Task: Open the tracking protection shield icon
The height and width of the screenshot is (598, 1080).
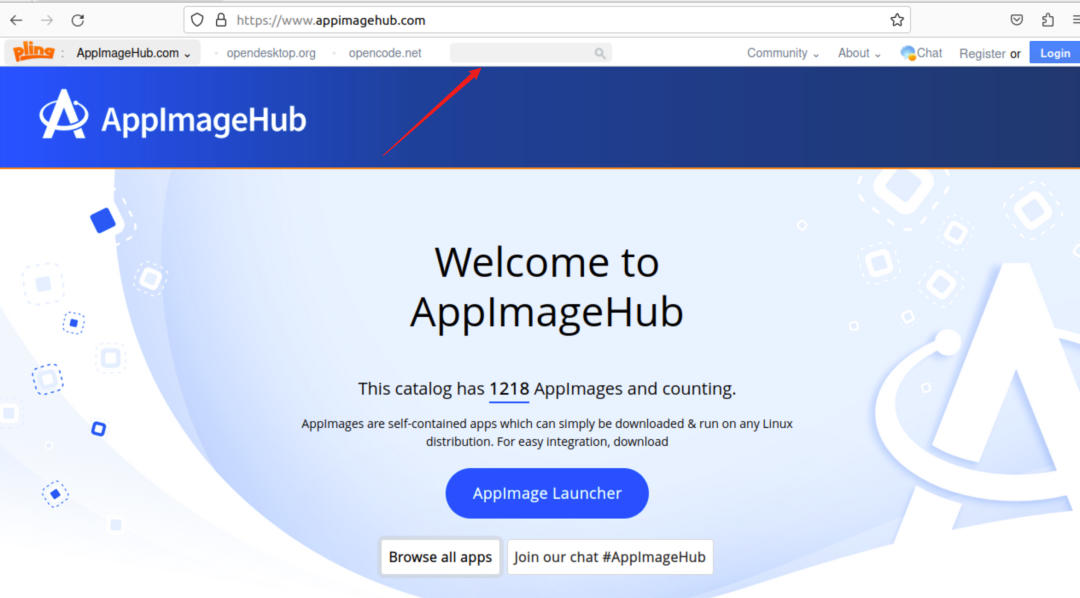Action: pos(198,20)
